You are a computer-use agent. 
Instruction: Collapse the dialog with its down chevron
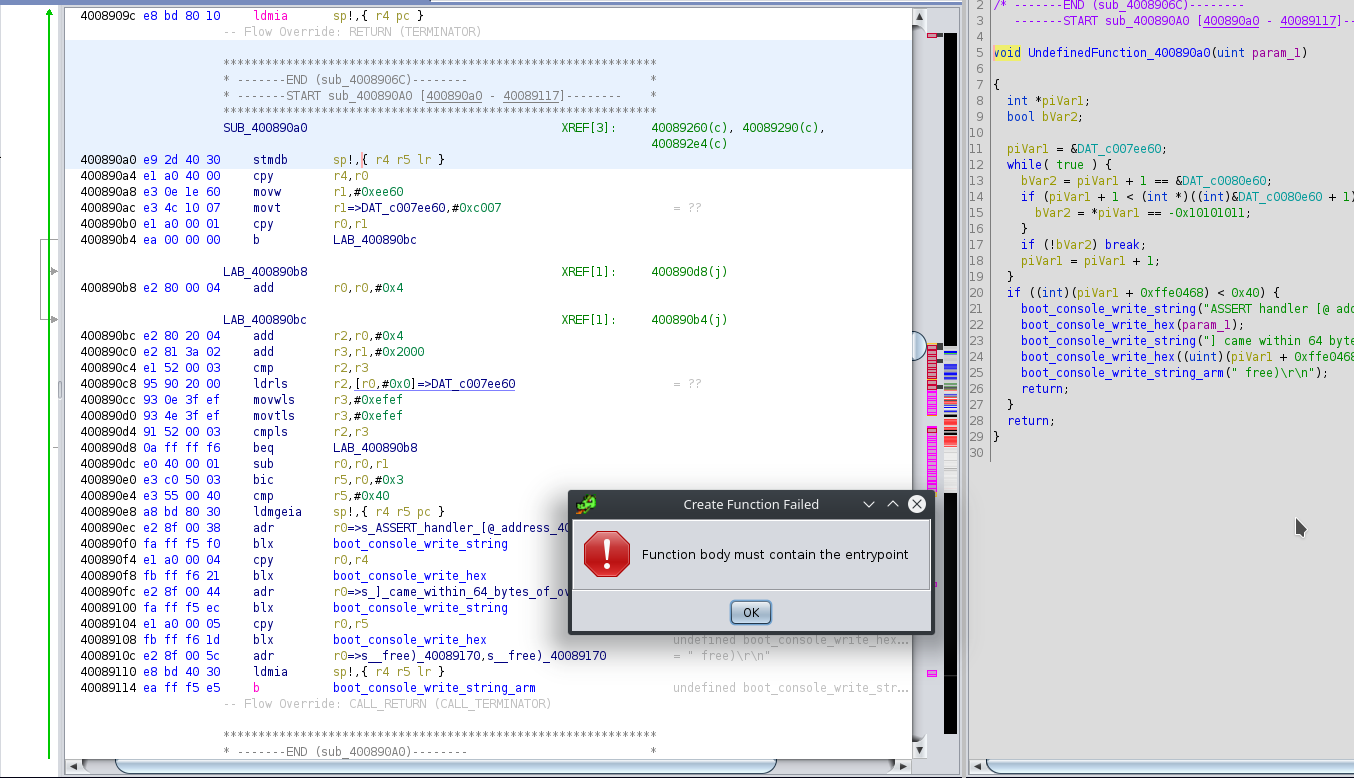868,504
